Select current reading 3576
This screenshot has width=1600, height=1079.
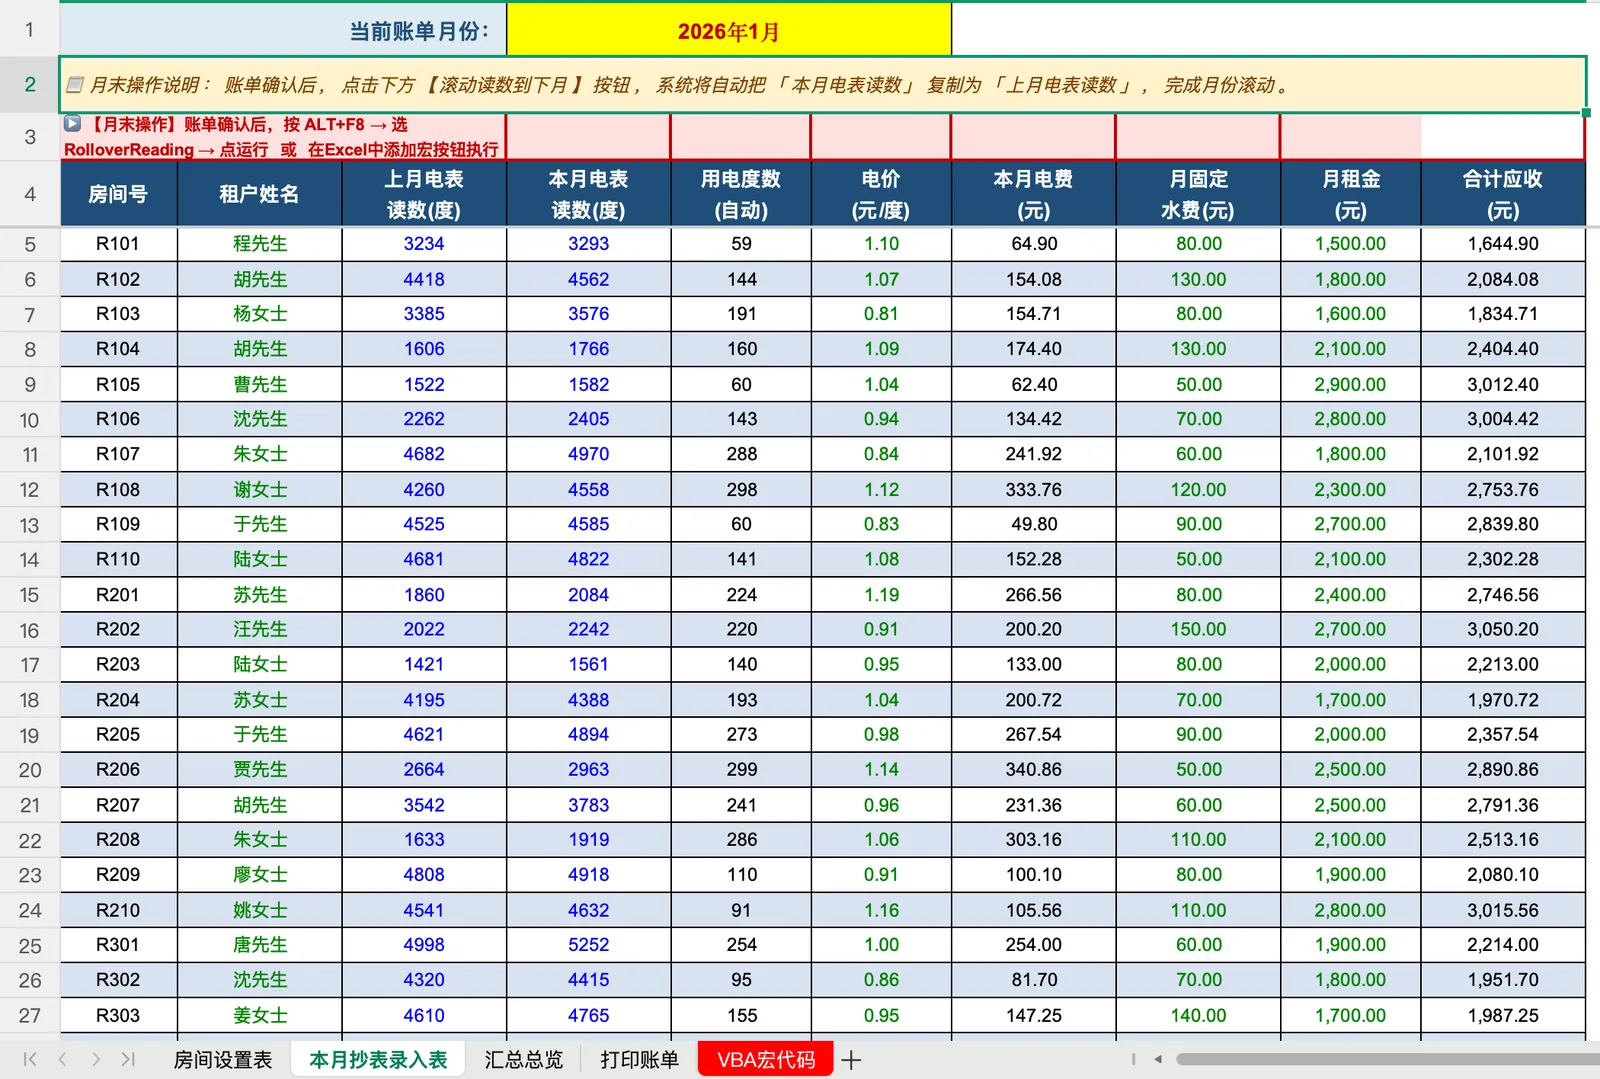tap(588, 314)
